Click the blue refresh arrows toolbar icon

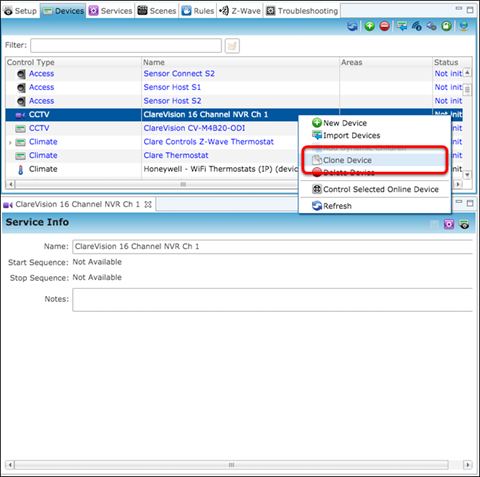352,26
